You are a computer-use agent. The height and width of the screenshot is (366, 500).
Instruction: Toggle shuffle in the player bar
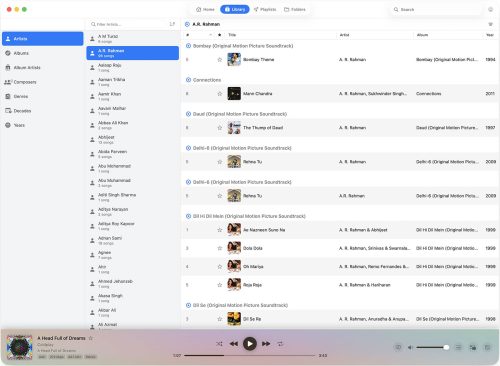(x=219, y=344)
